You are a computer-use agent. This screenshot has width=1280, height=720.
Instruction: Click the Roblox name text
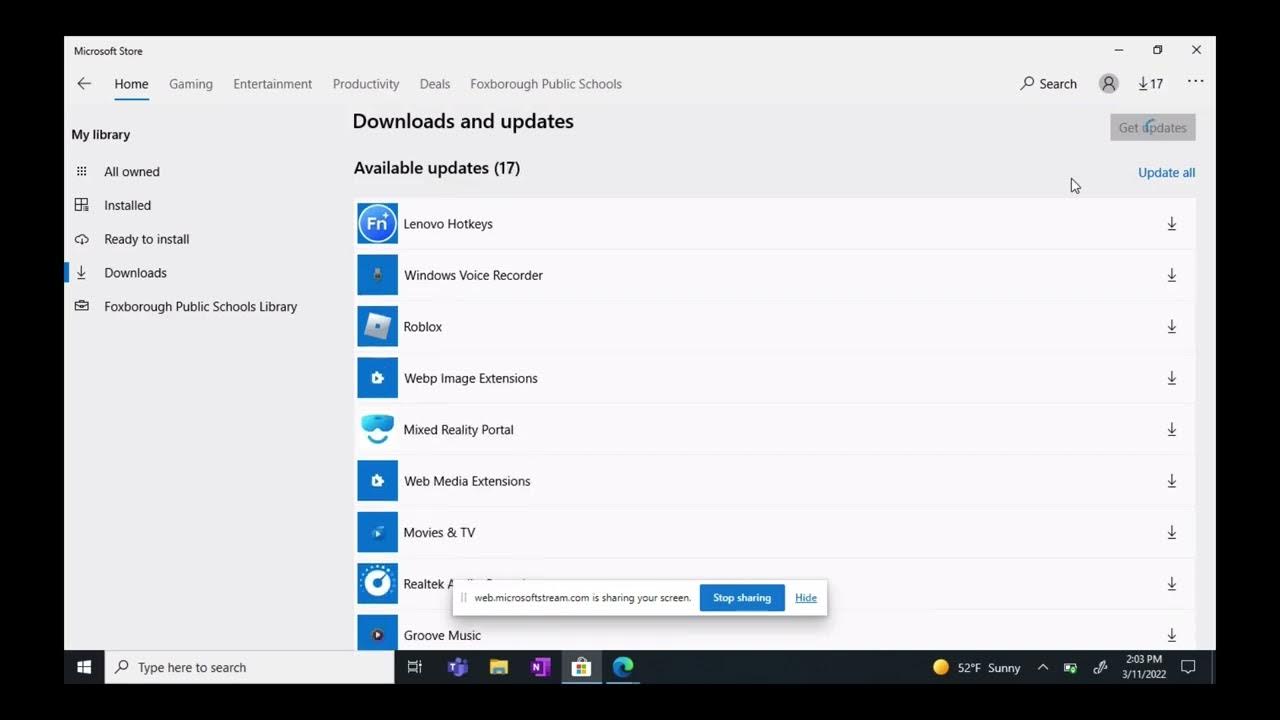[x=422, y=327]
